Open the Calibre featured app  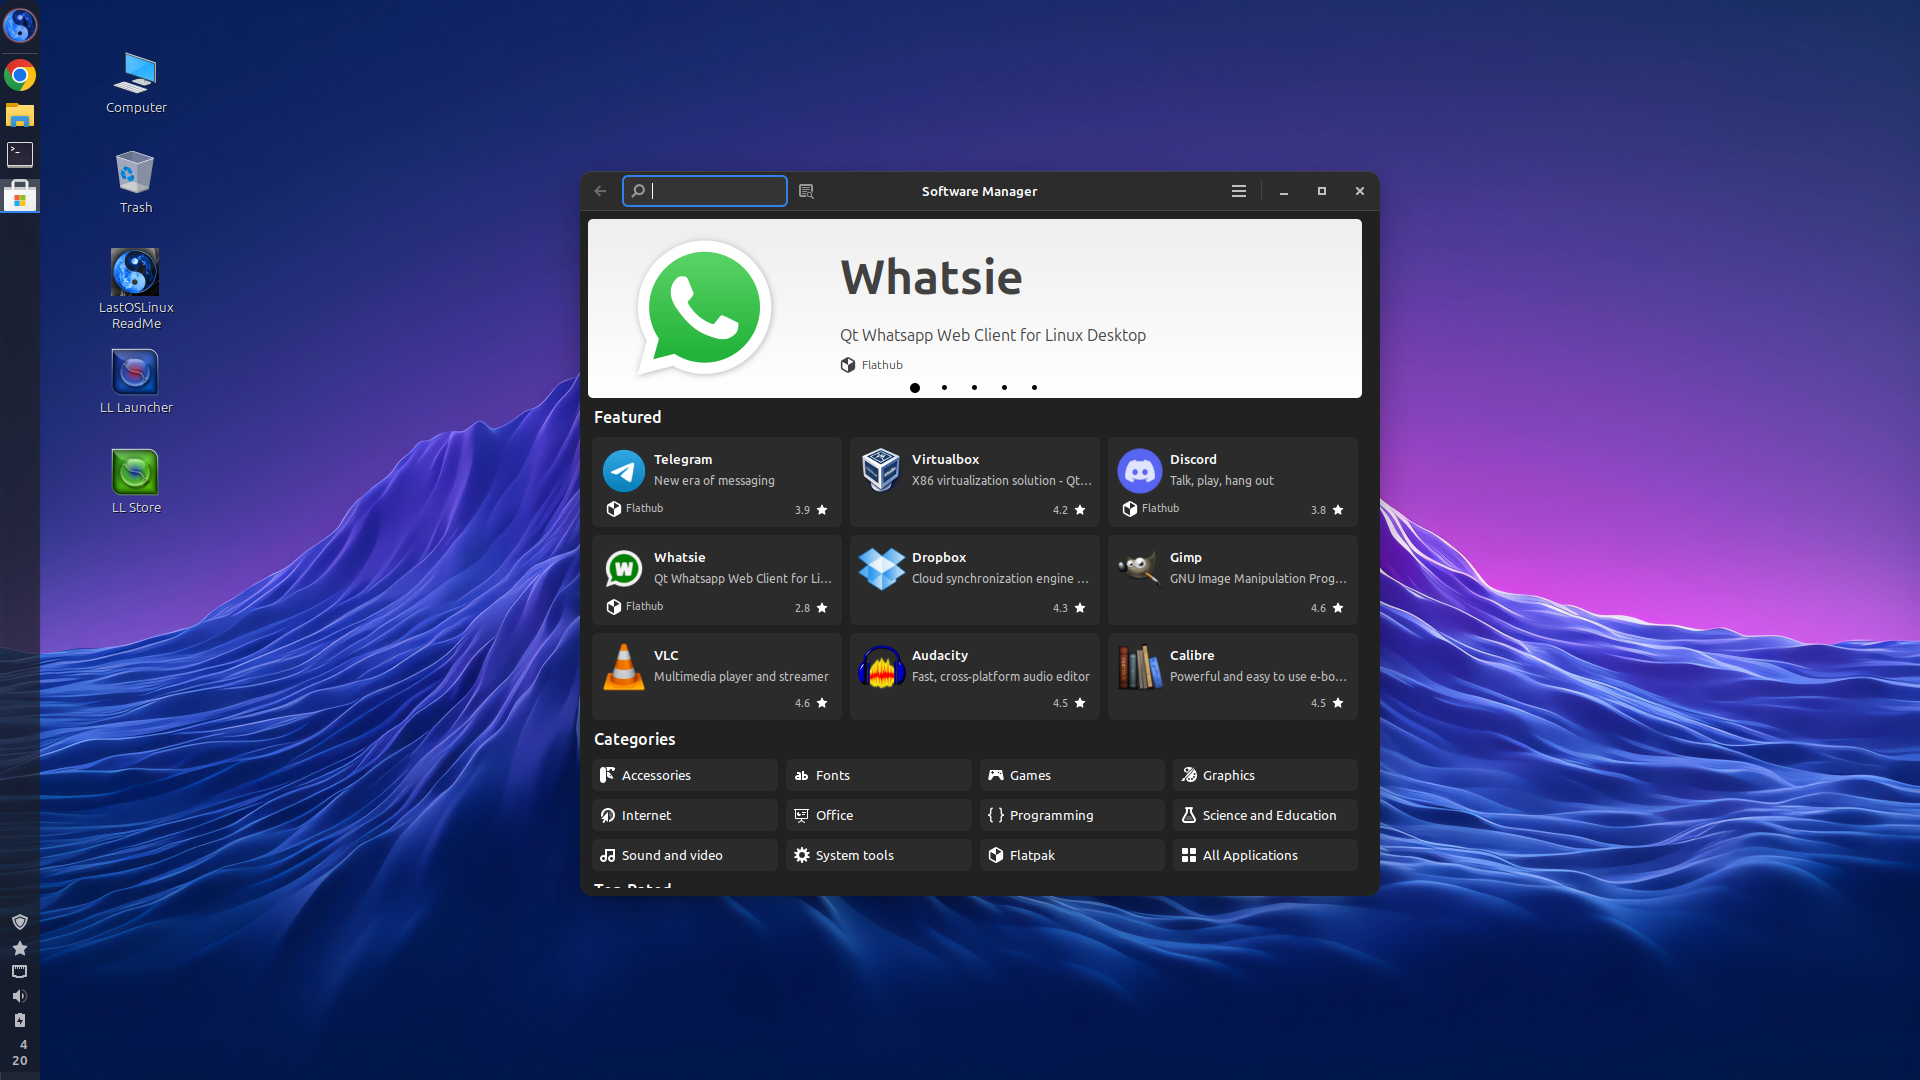pyautogui.click(x=1232, y=676)
